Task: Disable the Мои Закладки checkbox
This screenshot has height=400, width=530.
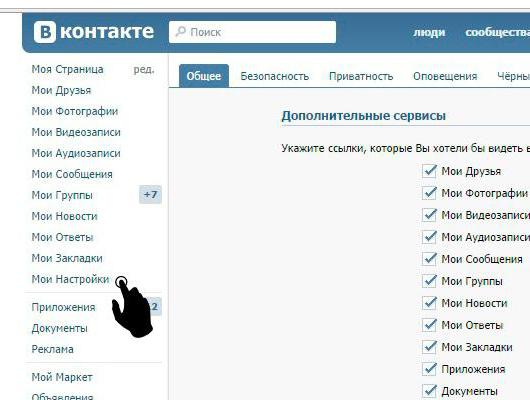Action: pyautogui.click(x=429, y=347)
